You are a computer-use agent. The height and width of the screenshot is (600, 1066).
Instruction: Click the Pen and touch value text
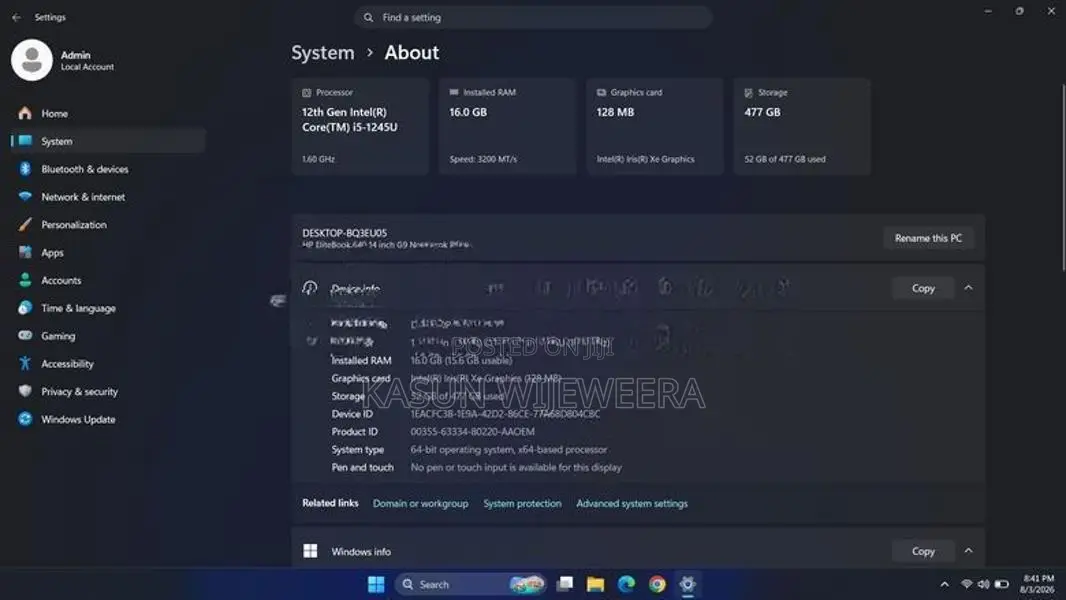pyautogui.click(x=516, y=467)
